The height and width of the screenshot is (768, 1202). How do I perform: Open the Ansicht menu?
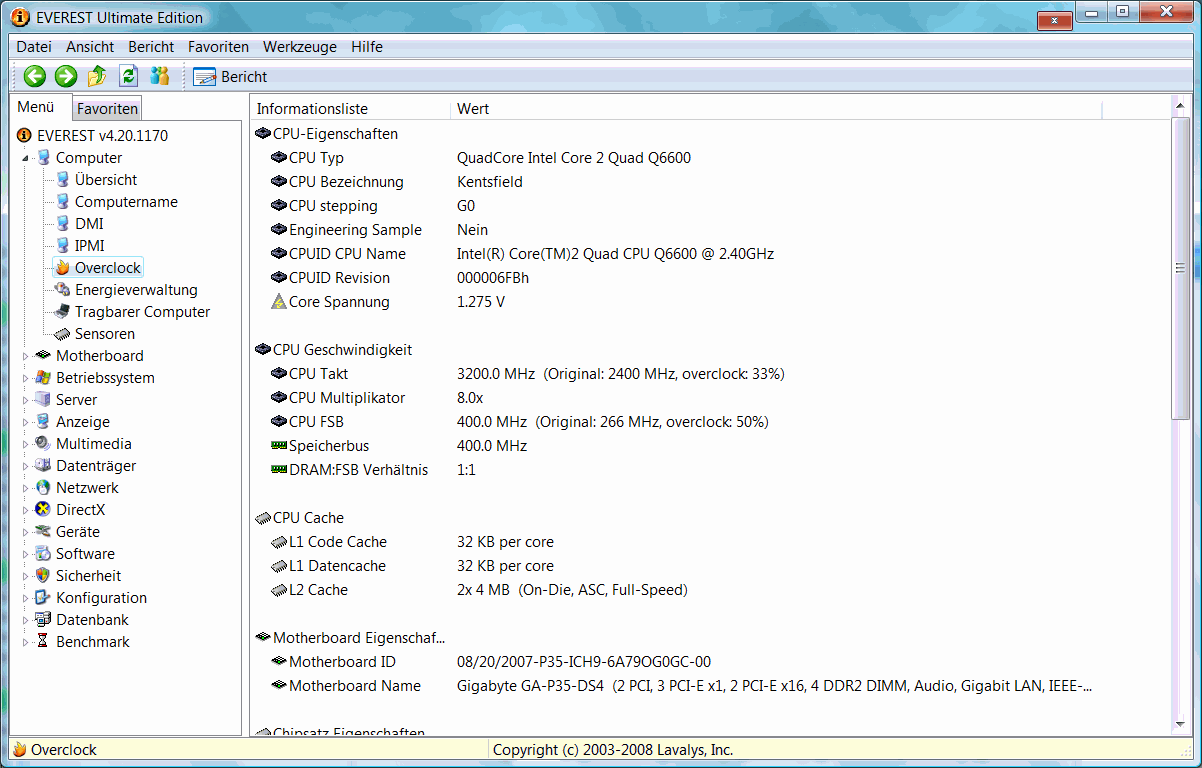[x=90, y=47]
